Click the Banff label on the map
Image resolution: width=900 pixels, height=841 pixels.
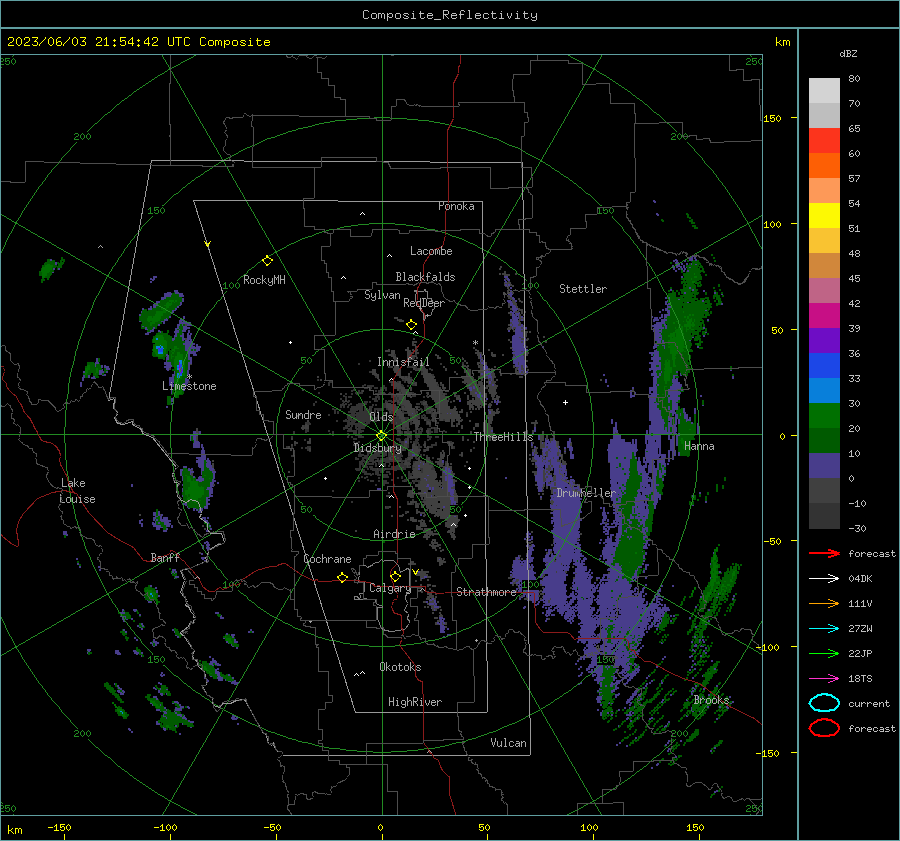click(165, 557)
